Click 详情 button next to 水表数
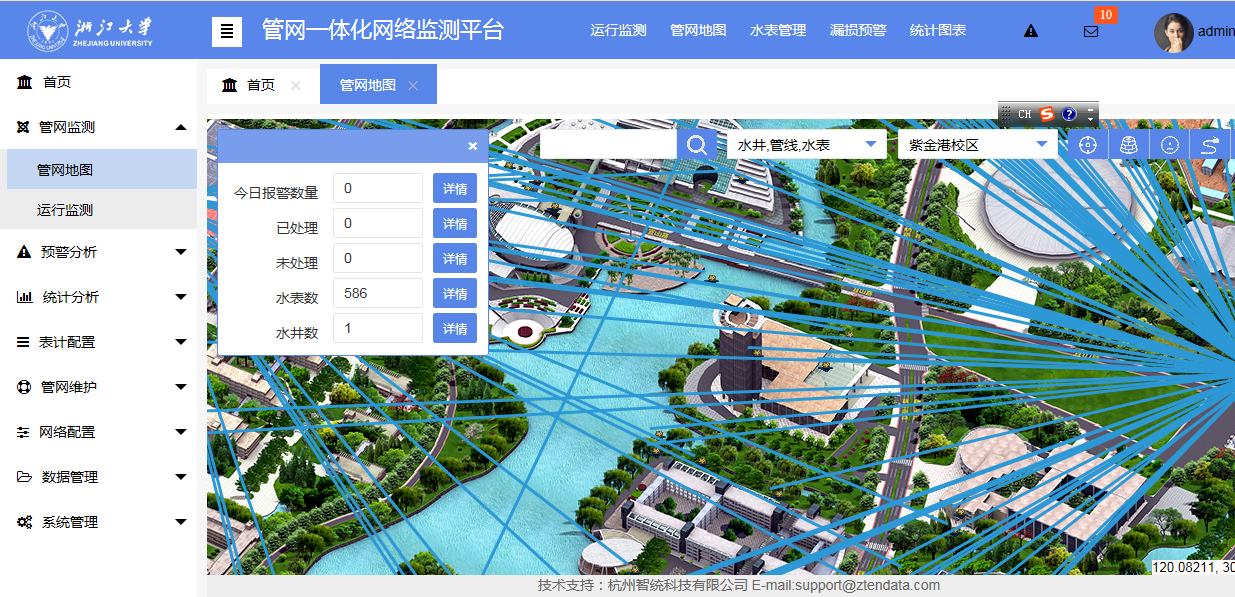 coord(455,294)
